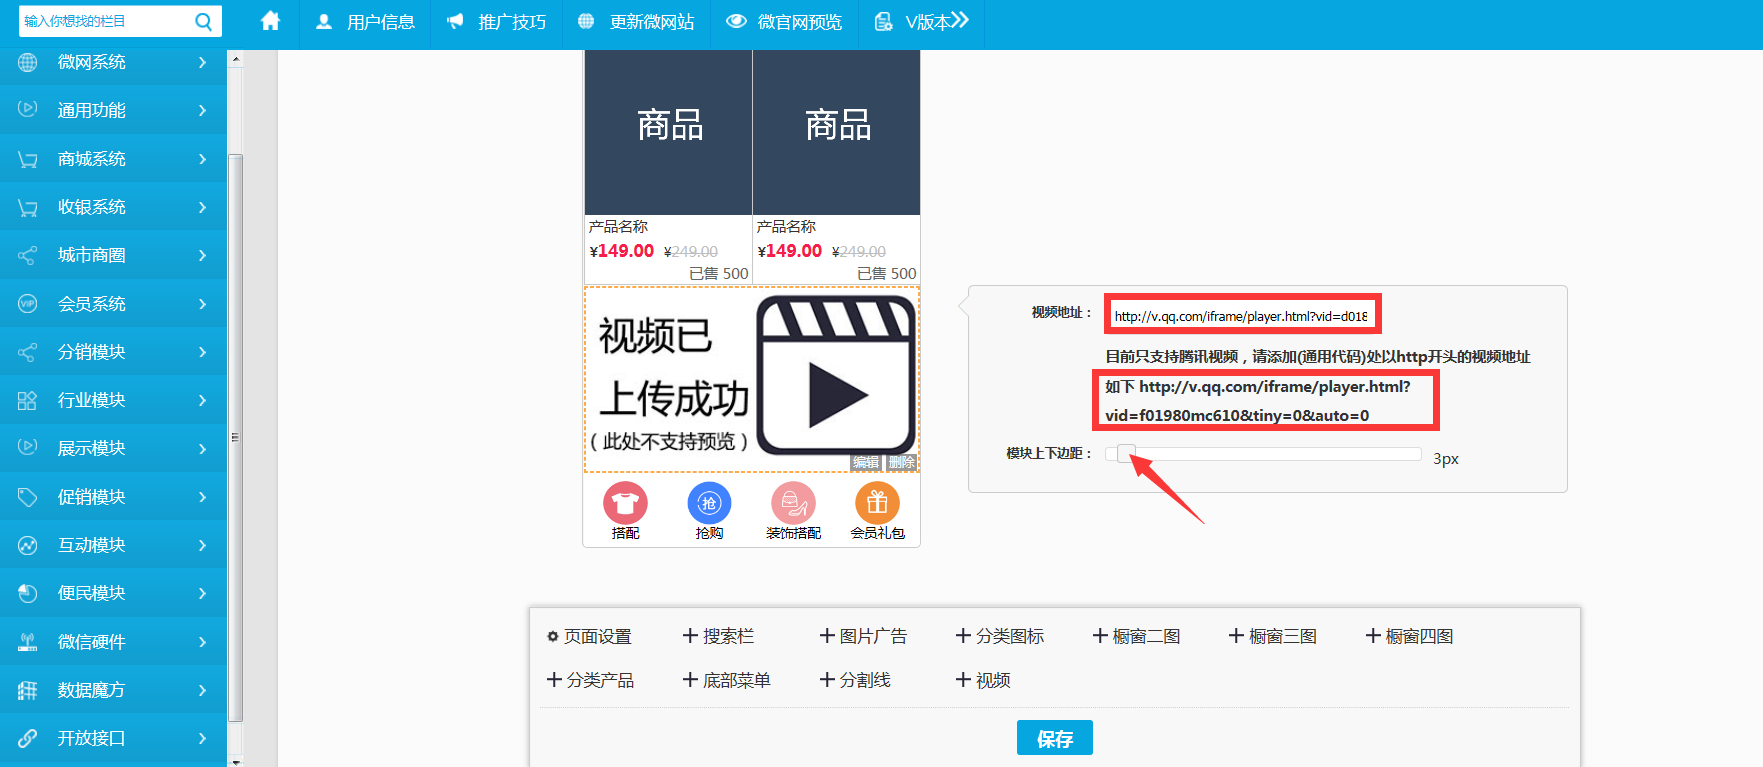Add a 视频 module
Screen dimensions: 1763x767
[983, 680]
